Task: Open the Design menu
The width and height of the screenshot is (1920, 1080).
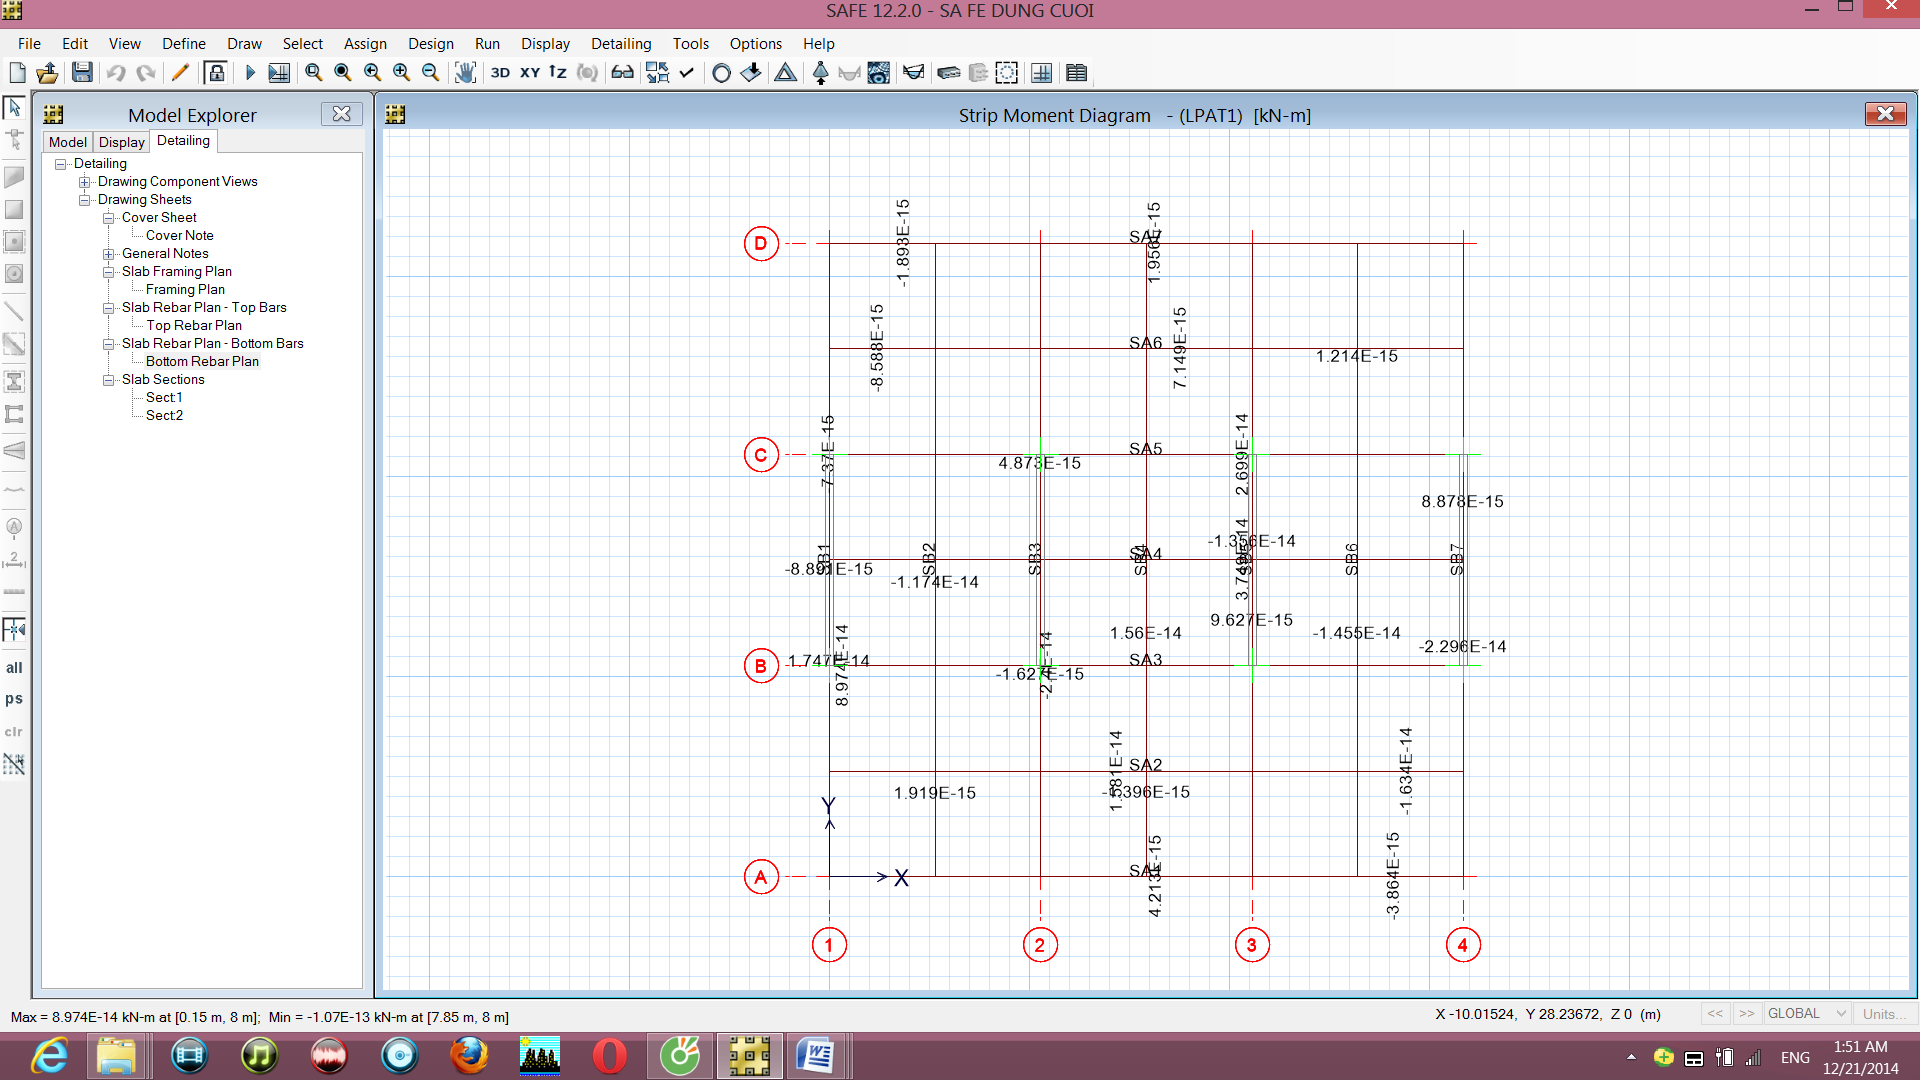Action: pyautogui.click(x=431, y=44)
